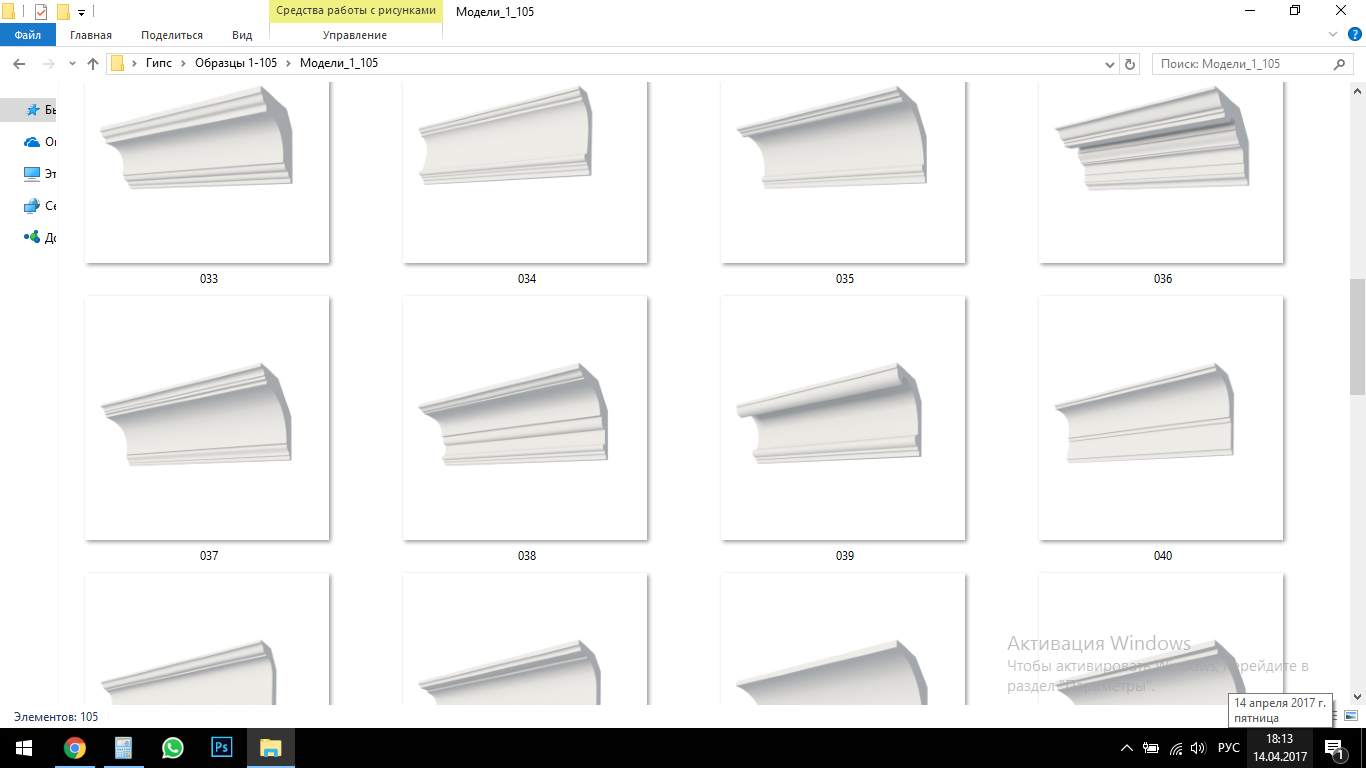This screenshot has width=1366, height=768.
Task: Click the Элементов: 105 status text
Action: (x=56, y=717)
